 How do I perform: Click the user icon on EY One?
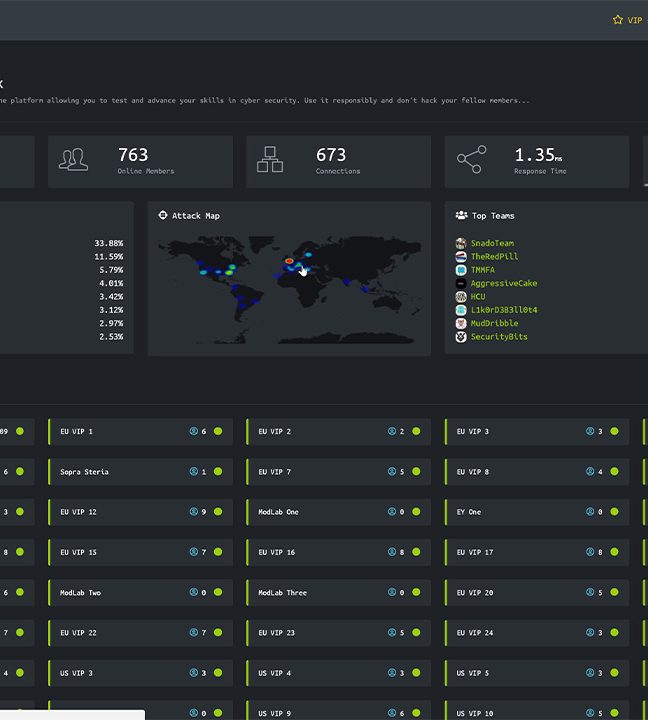coord(590,512)
